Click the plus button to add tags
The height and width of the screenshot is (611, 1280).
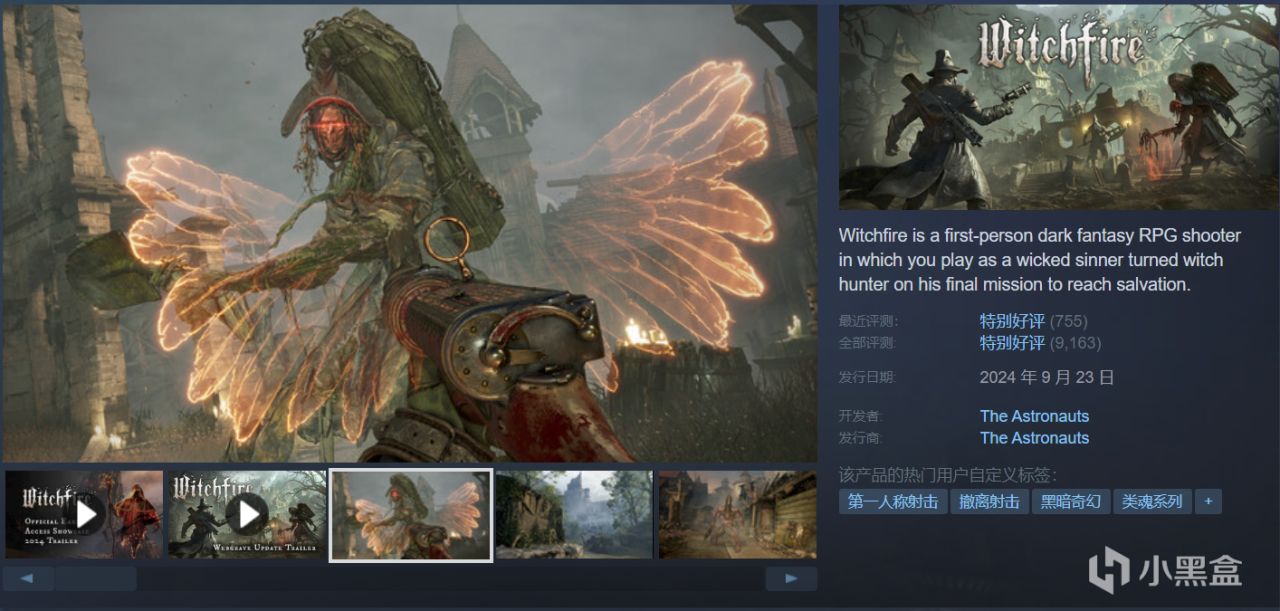(1208, 502)
